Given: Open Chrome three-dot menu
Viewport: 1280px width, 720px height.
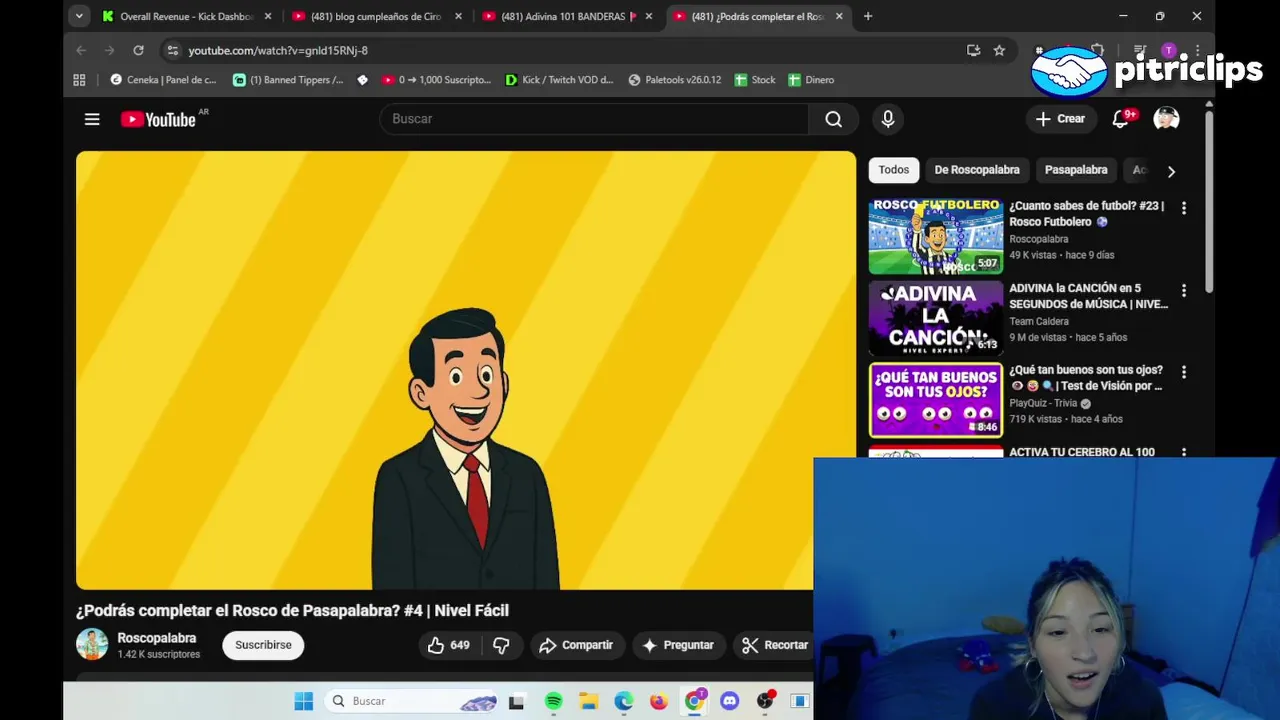Looking at the screenshot, I should click(x=1198, y=50).
